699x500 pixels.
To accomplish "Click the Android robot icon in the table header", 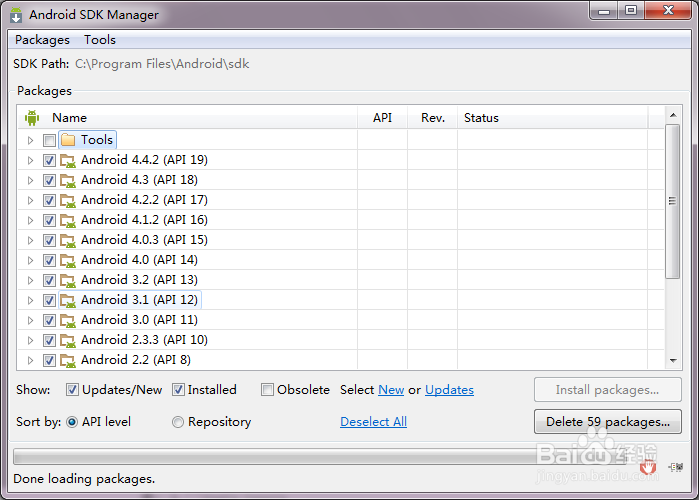I will tap(32, 118).
